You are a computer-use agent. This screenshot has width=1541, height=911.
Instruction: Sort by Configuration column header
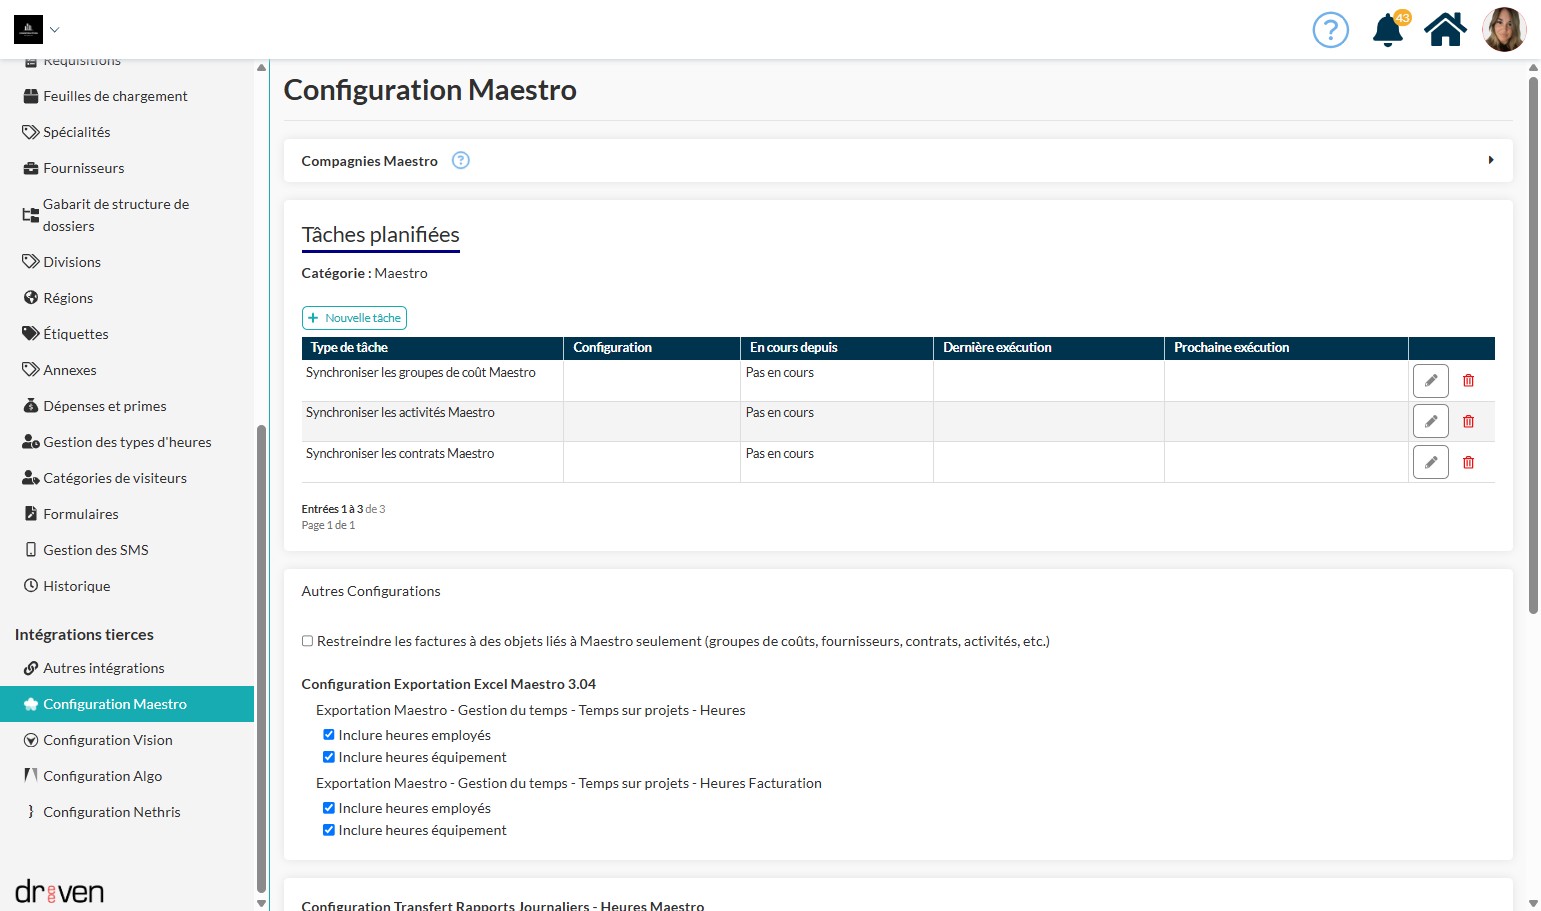[652, 347]
